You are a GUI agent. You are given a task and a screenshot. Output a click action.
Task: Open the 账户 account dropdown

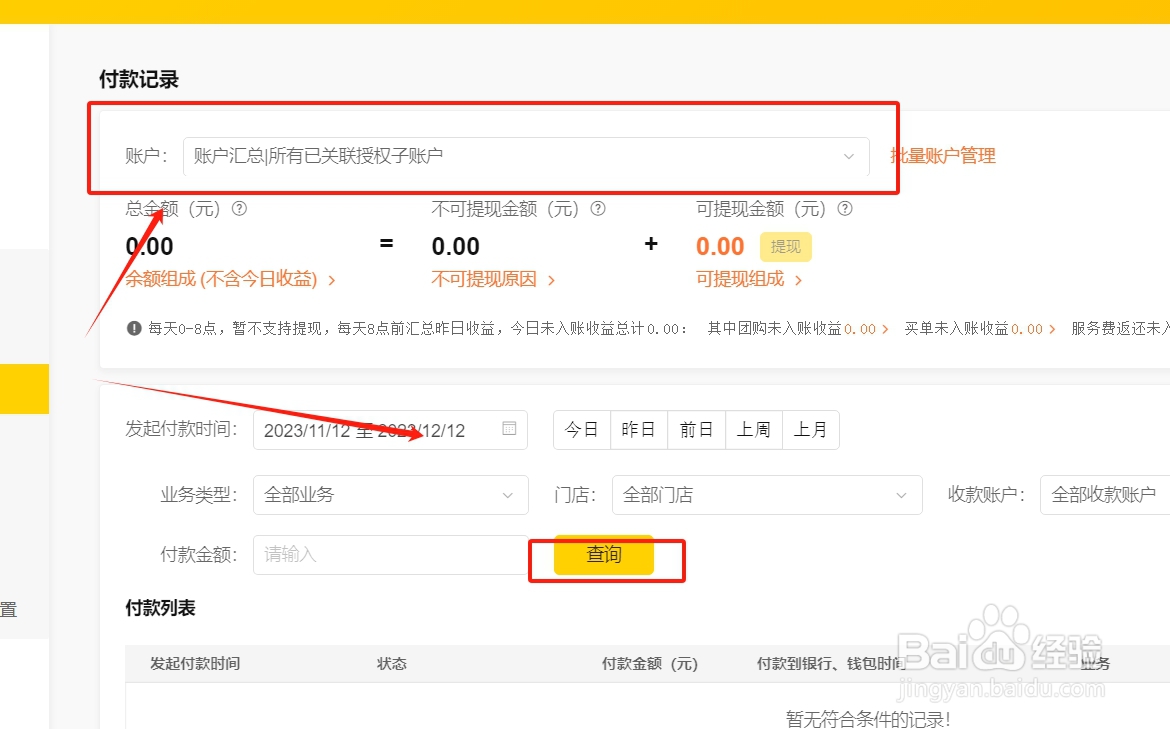coord(525,156)
